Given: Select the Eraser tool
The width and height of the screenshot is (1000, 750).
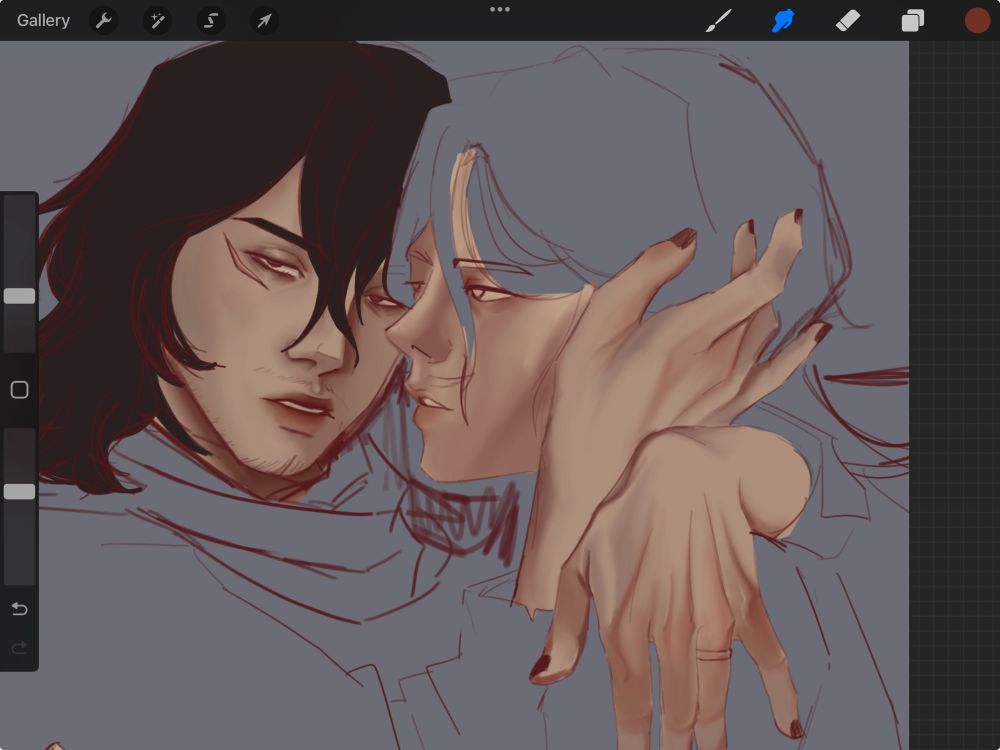Looking at the screenshot, I should [847, 20].
